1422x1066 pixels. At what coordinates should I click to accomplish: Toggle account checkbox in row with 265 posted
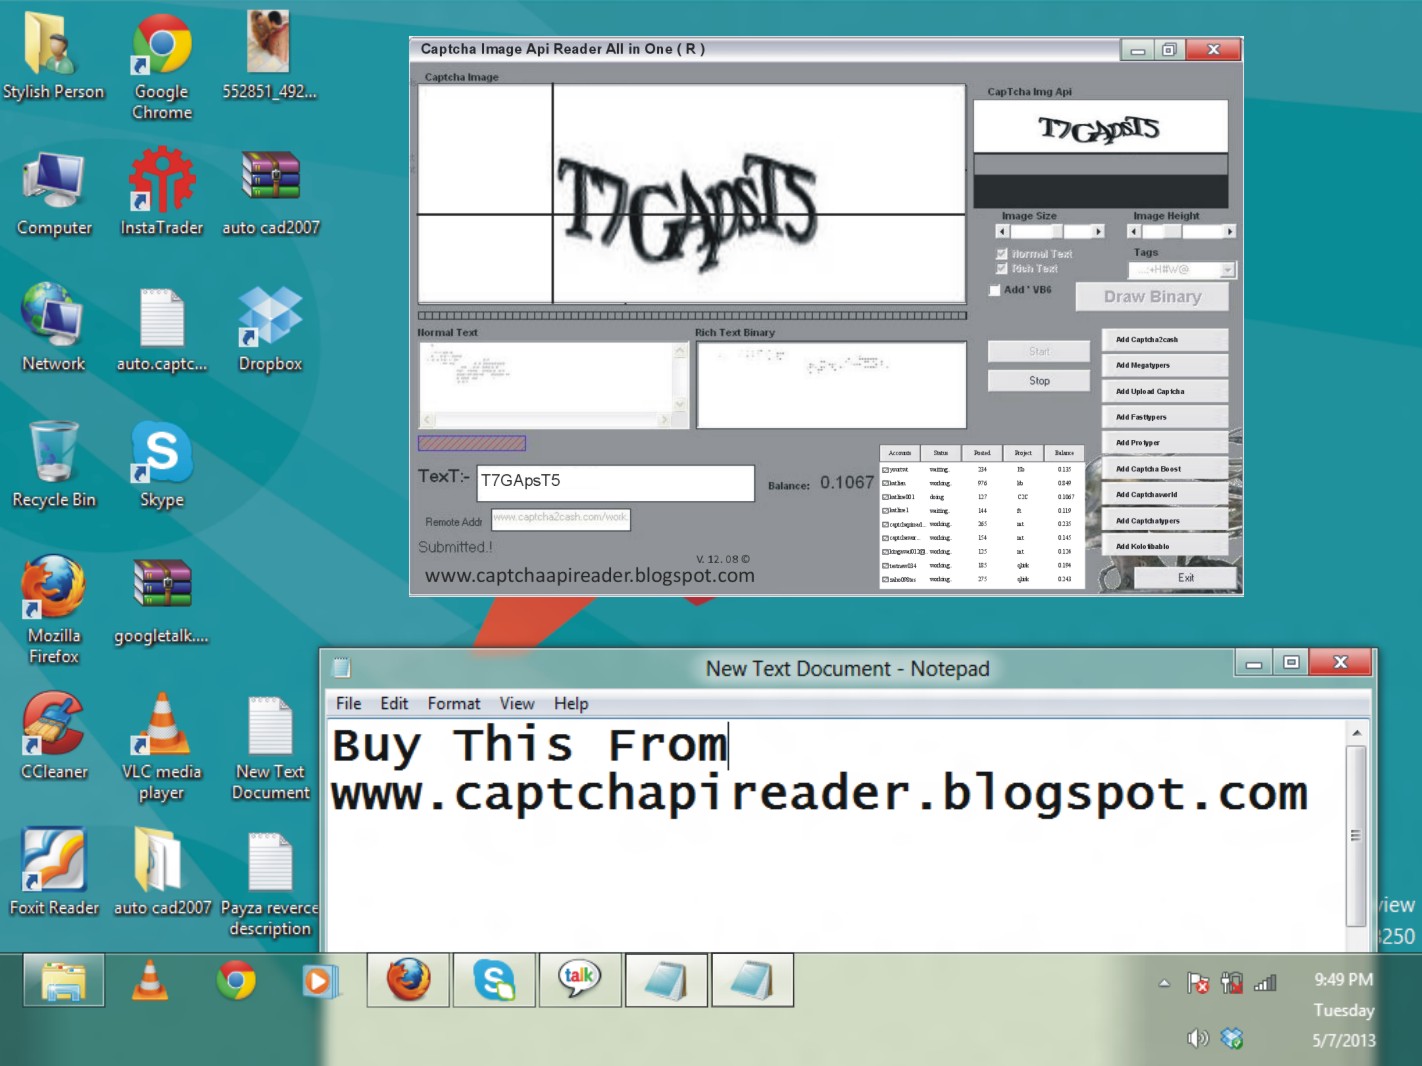[x=885, y=524]
